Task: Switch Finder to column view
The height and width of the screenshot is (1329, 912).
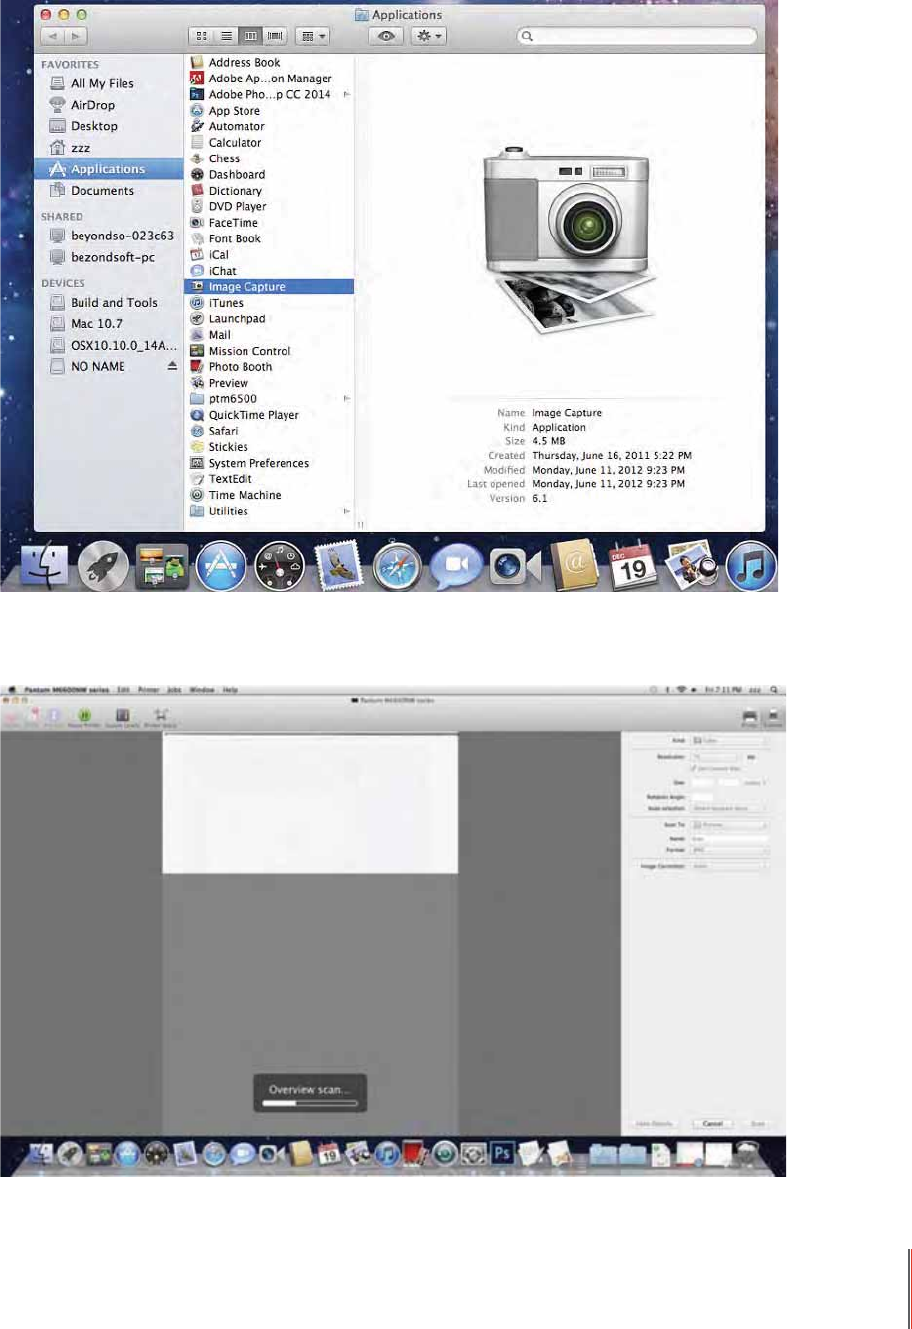Action: coord(250,36)
